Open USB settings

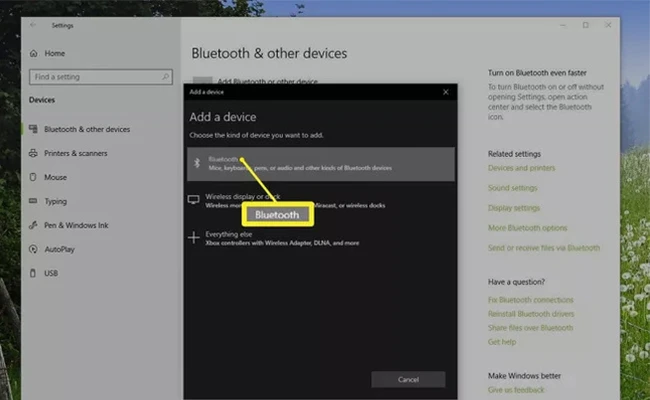click(x=51, y=274)
